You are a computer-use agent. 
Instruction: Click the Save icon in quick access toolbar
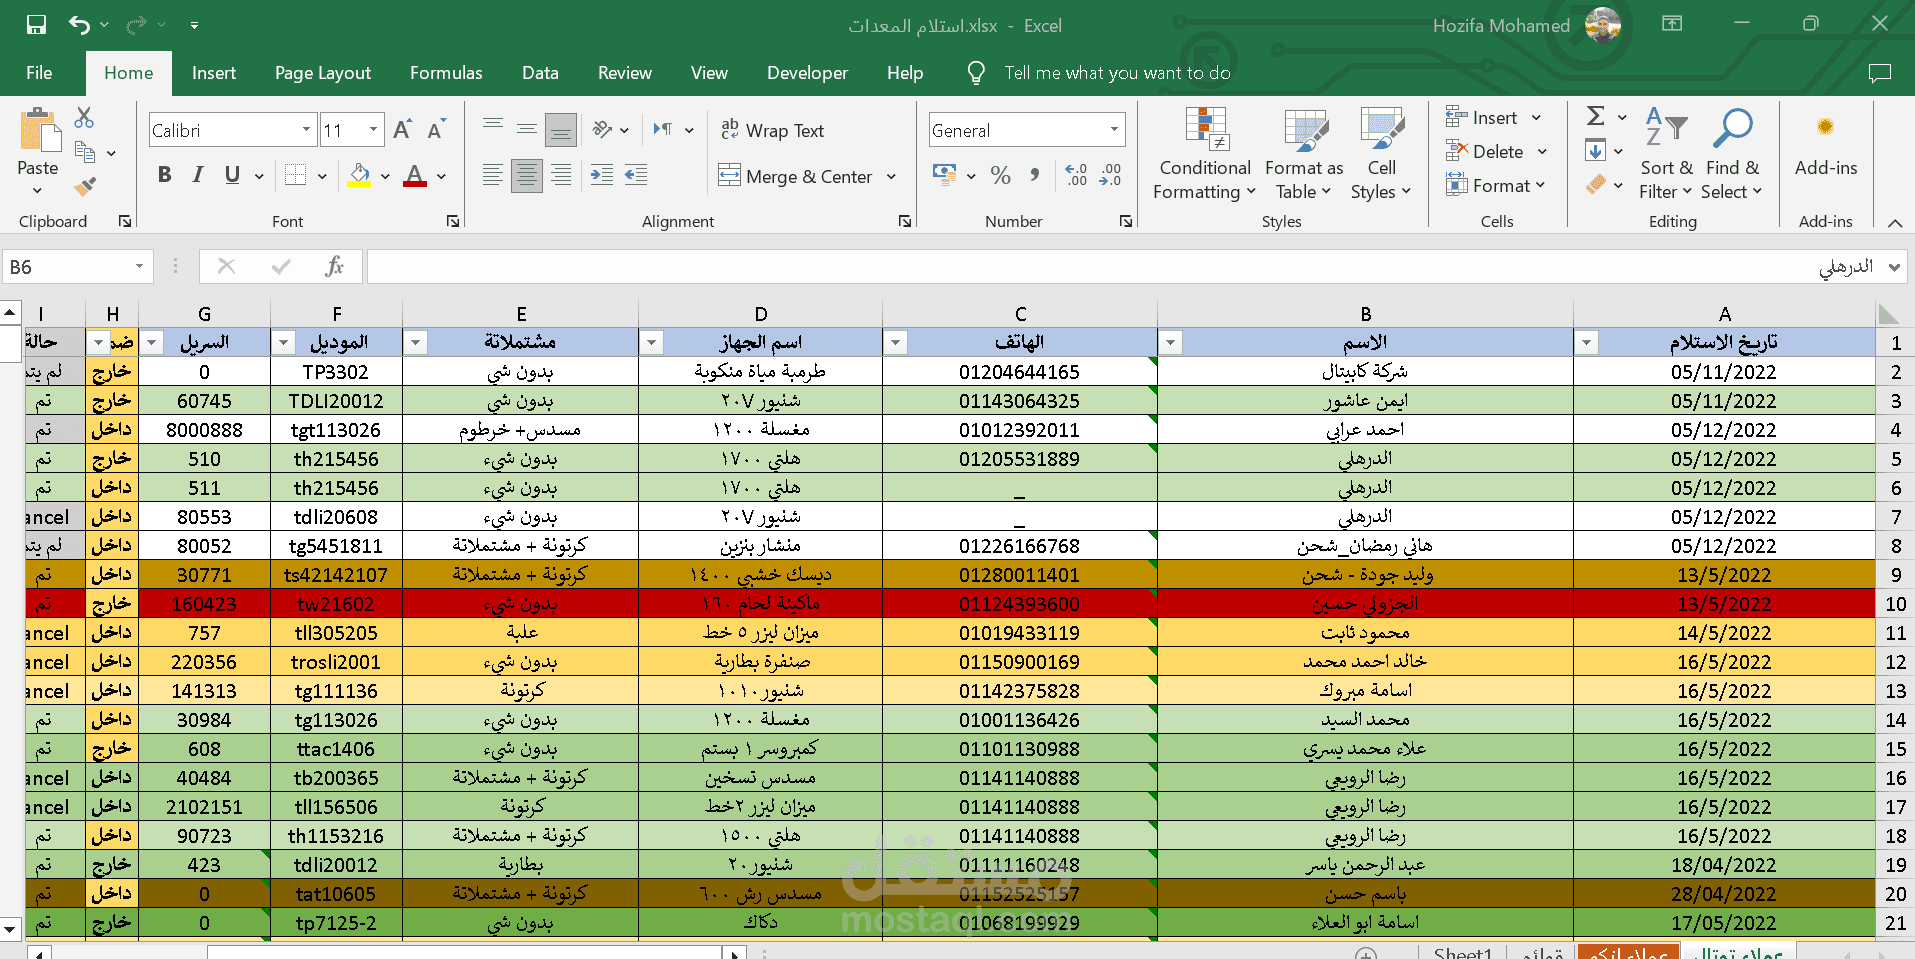[x=36, y=25]
